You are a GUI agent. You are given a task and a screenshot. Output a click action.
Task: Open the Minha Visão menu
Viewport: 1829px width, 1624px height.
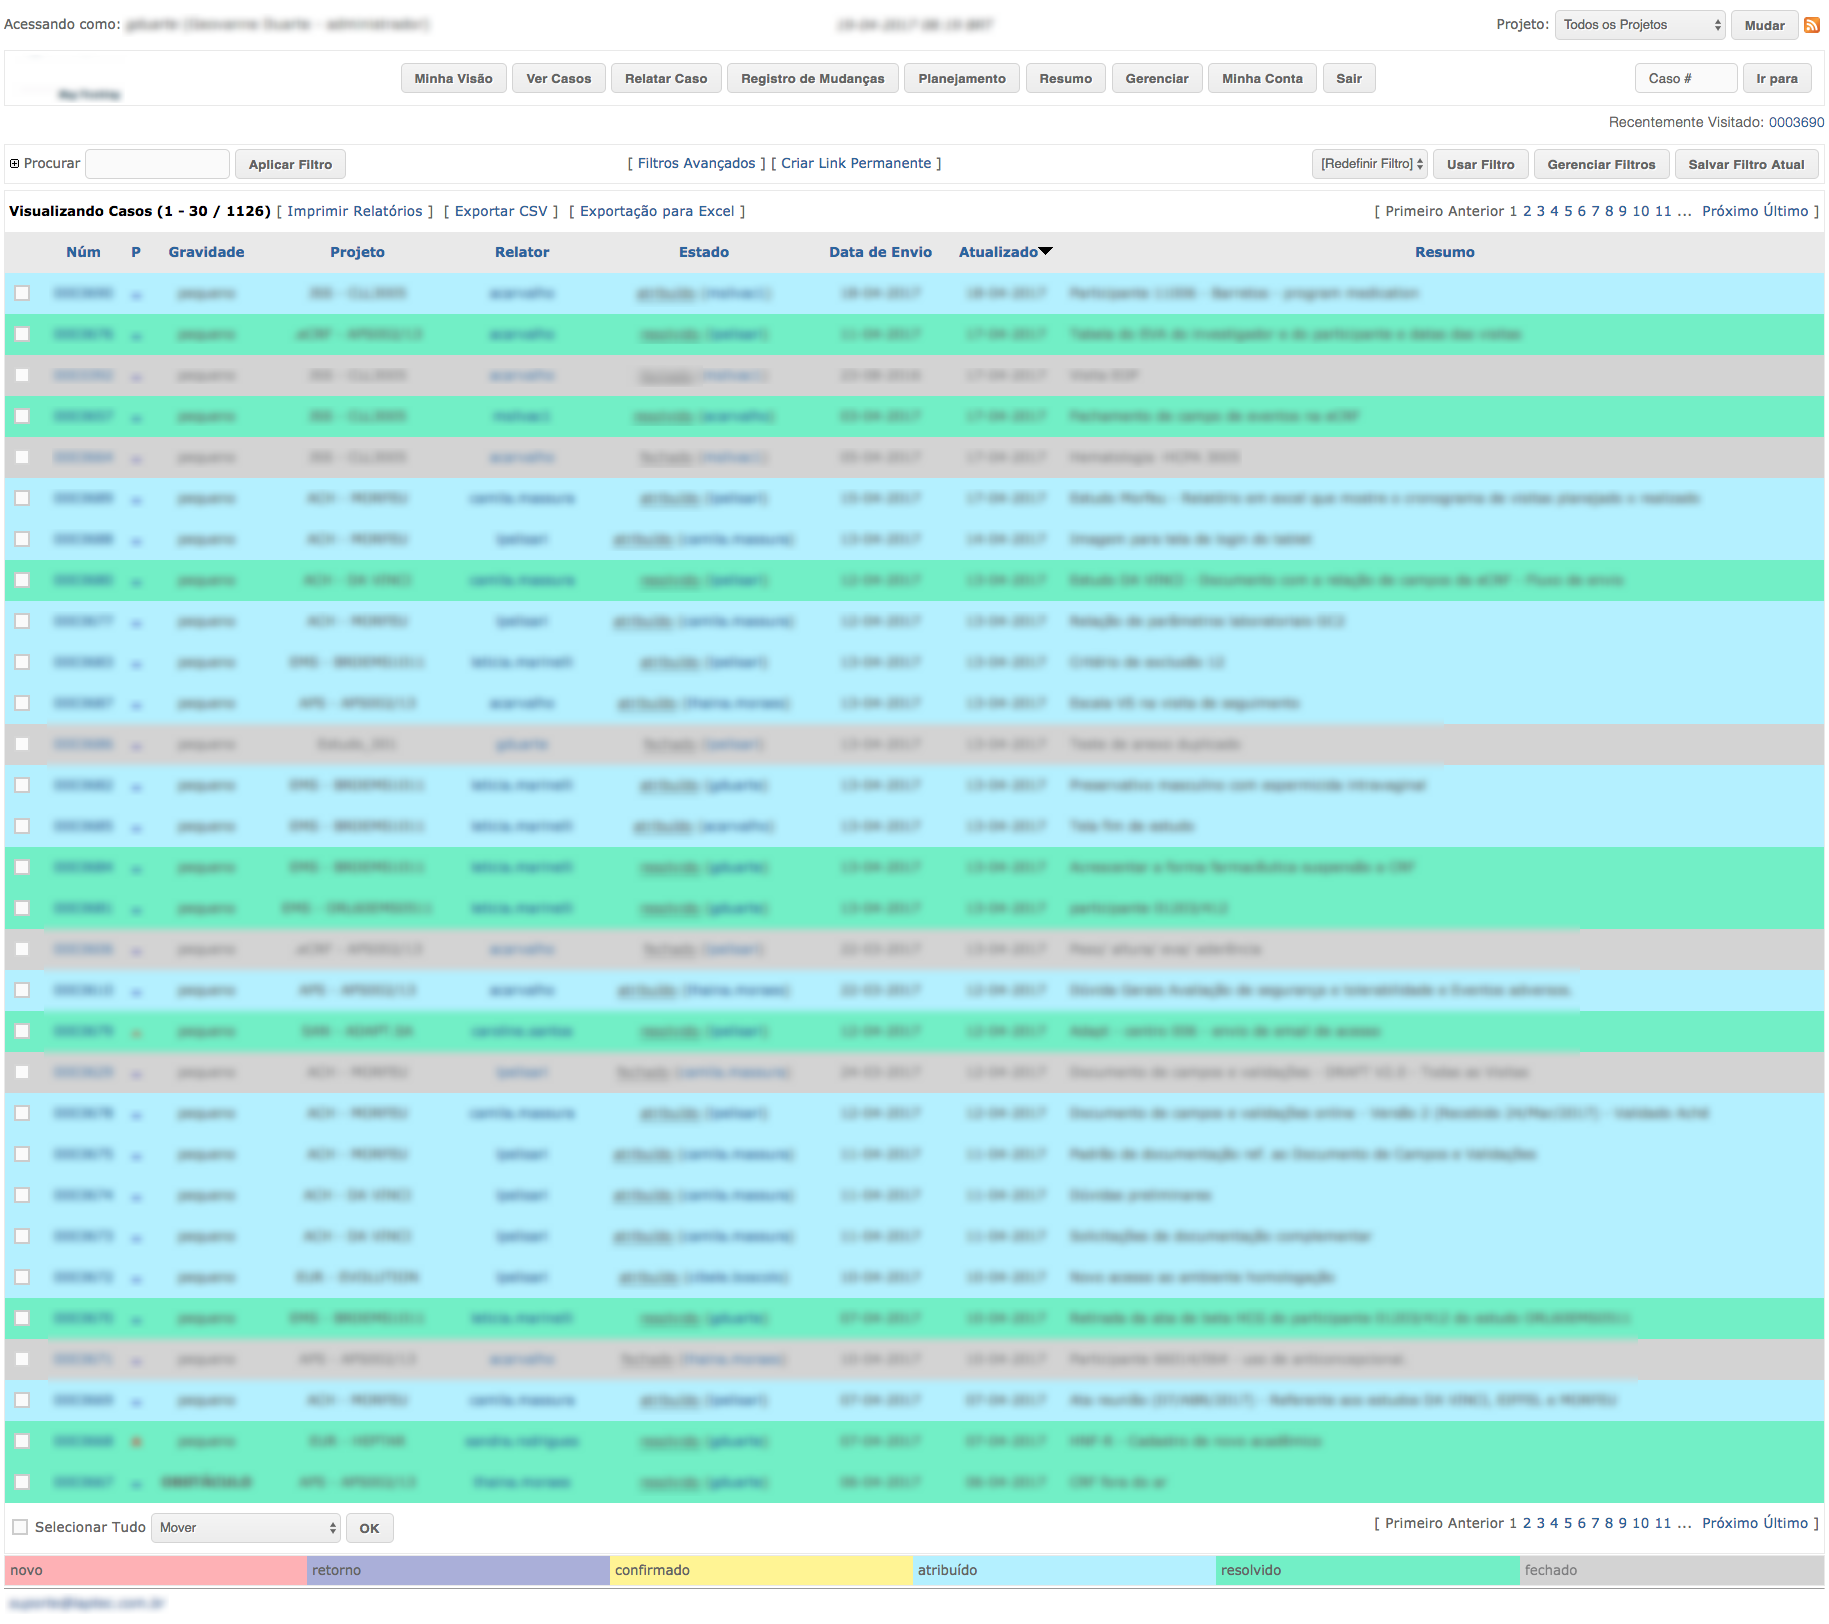tap(453, 78)
